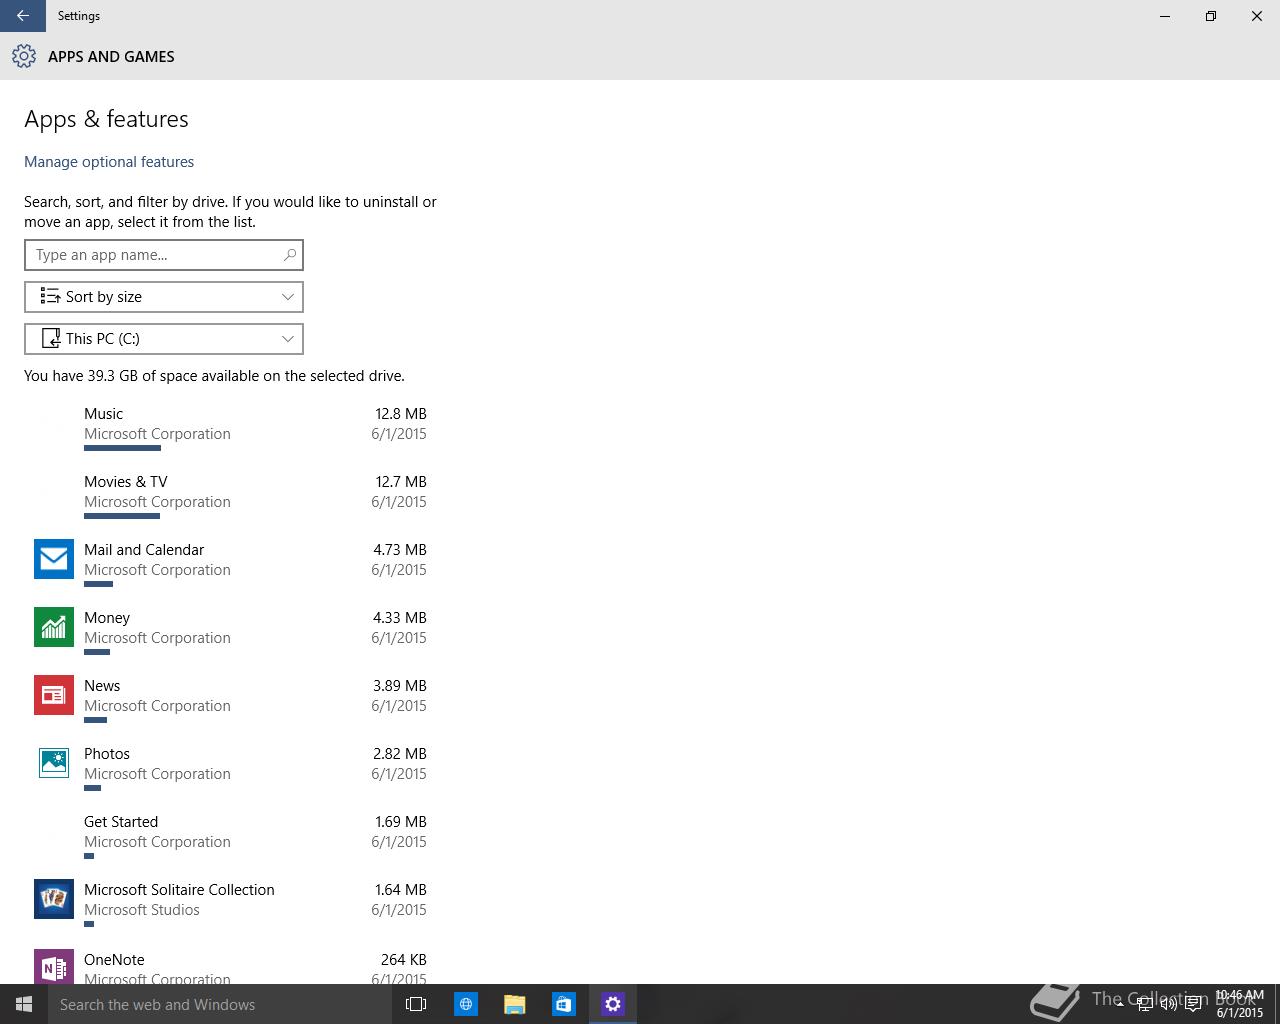Open the Action Center notification icon

pos(1193,1004)
